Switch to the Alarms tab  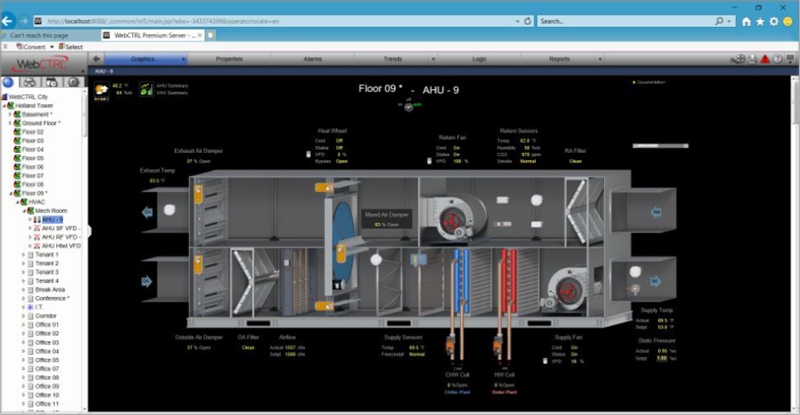[312, 59]
